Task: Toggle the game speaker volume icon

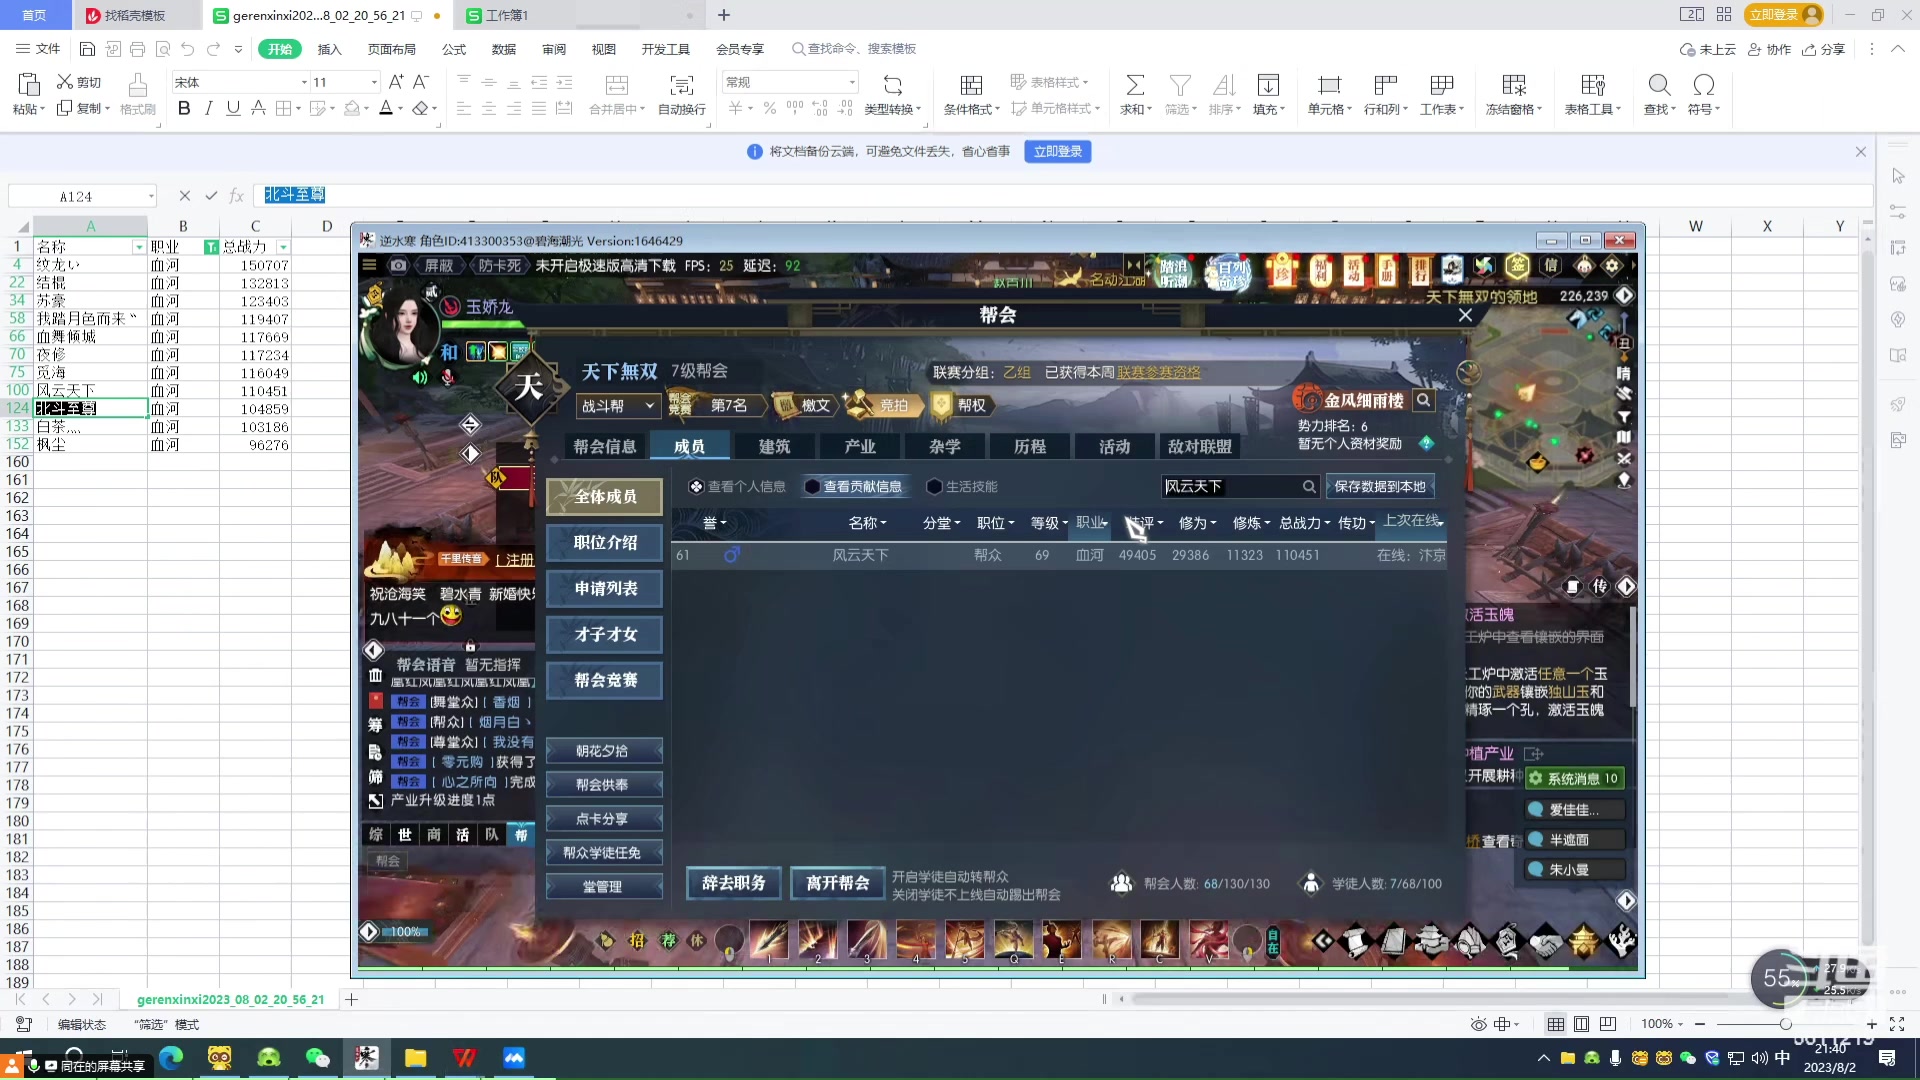Action: (x=420, y=377)
